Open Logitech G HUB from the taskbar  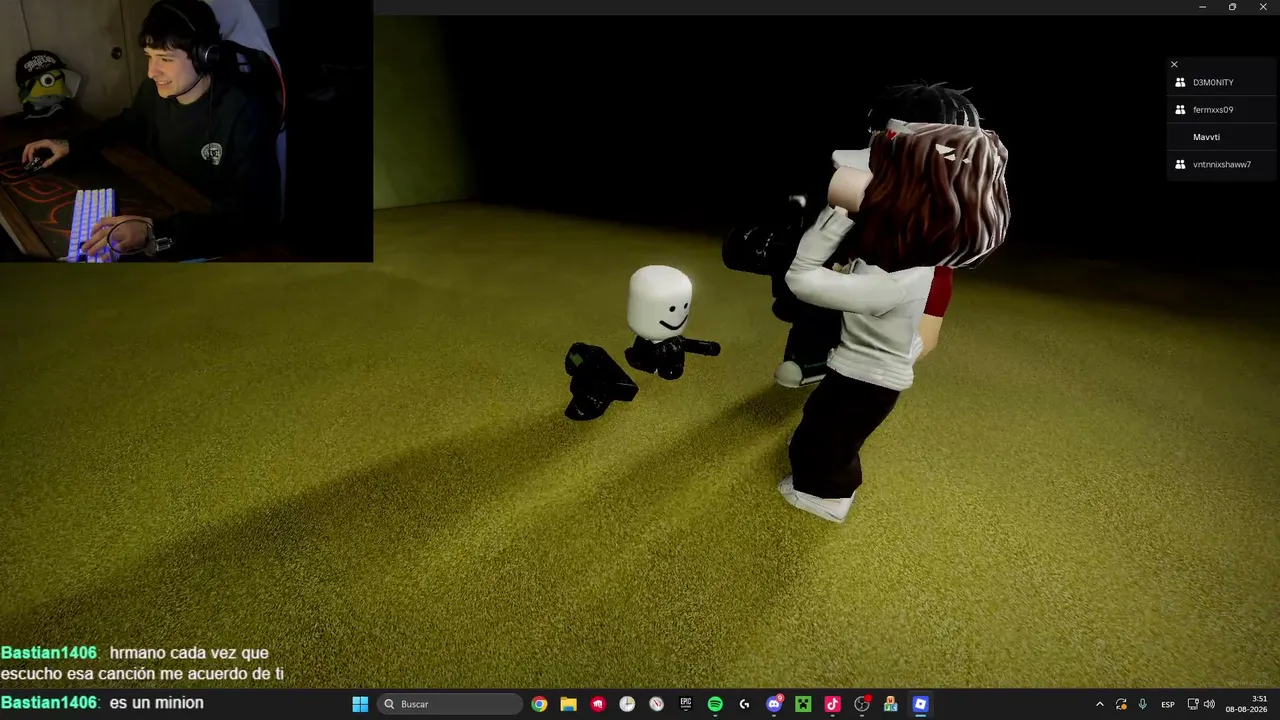[x=744, y=704]
